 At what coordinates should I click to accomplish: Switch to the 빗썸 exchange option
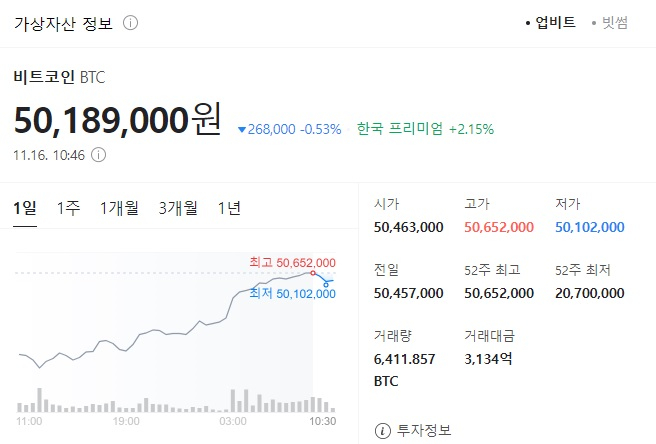point(613,22)
